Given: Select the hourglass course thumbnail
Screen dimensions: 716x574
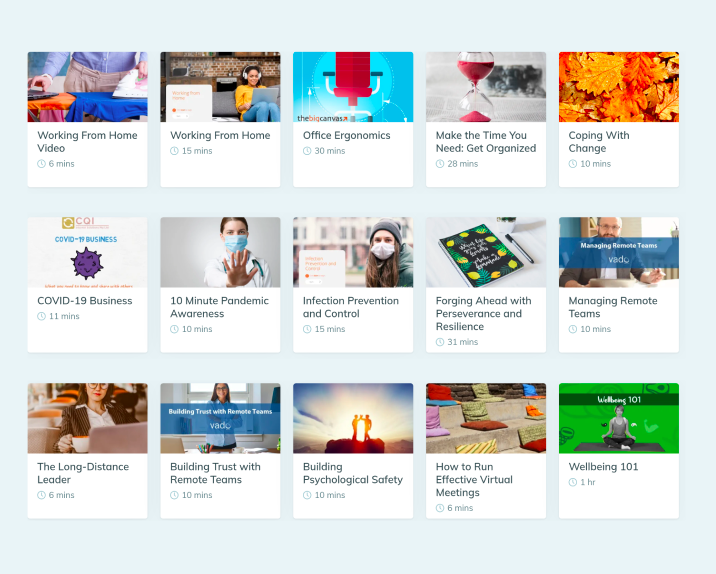Looking at the screenshot, I should 486,87.
